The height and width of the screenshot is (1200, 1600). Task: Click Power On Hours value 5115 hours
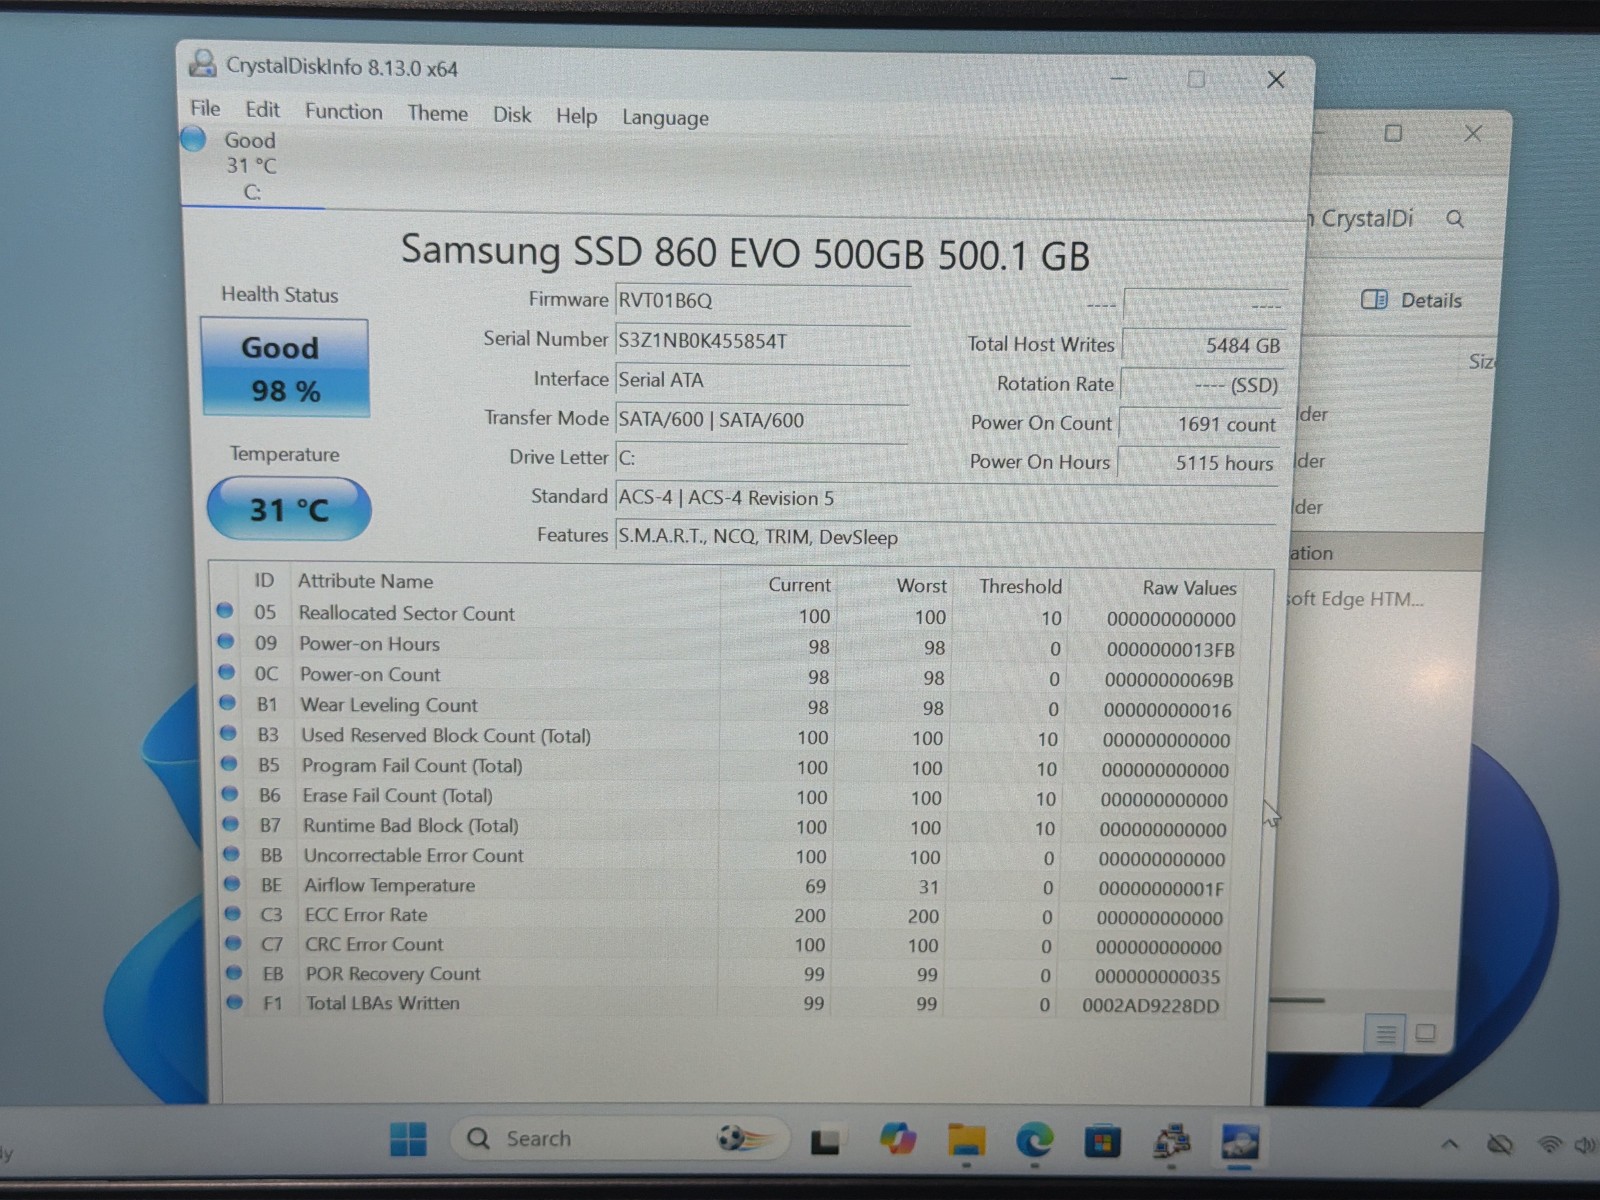[1198, 463]
